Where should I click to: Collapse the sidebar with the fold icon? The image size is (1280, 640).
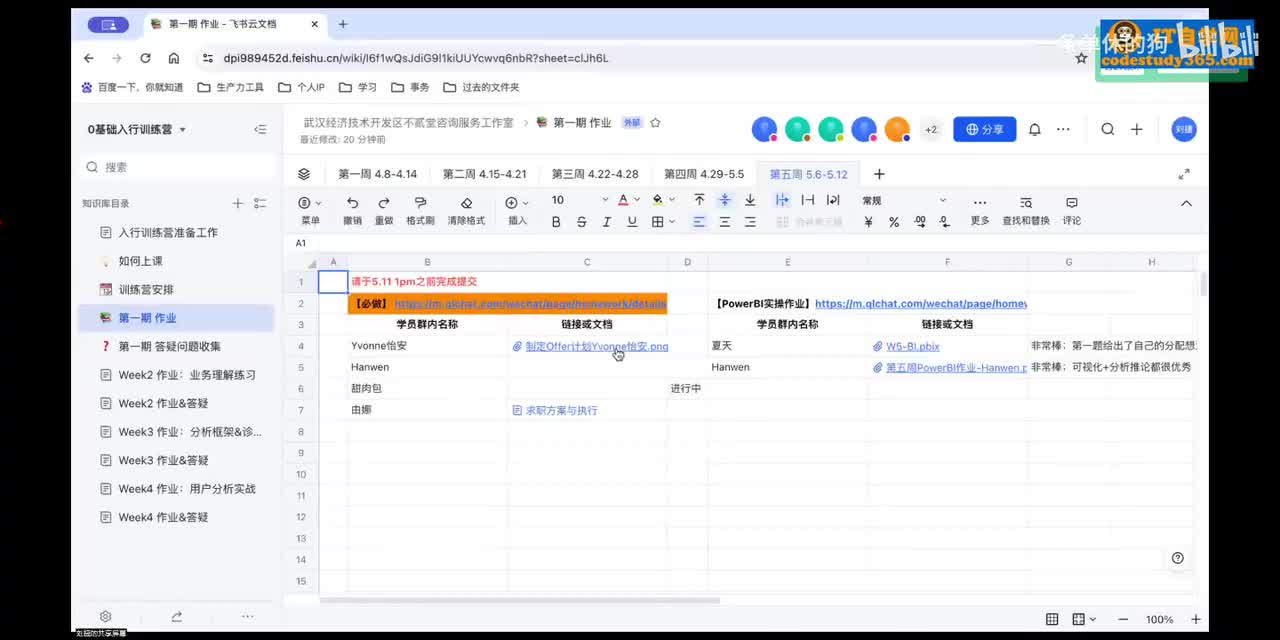click(260, 129)
